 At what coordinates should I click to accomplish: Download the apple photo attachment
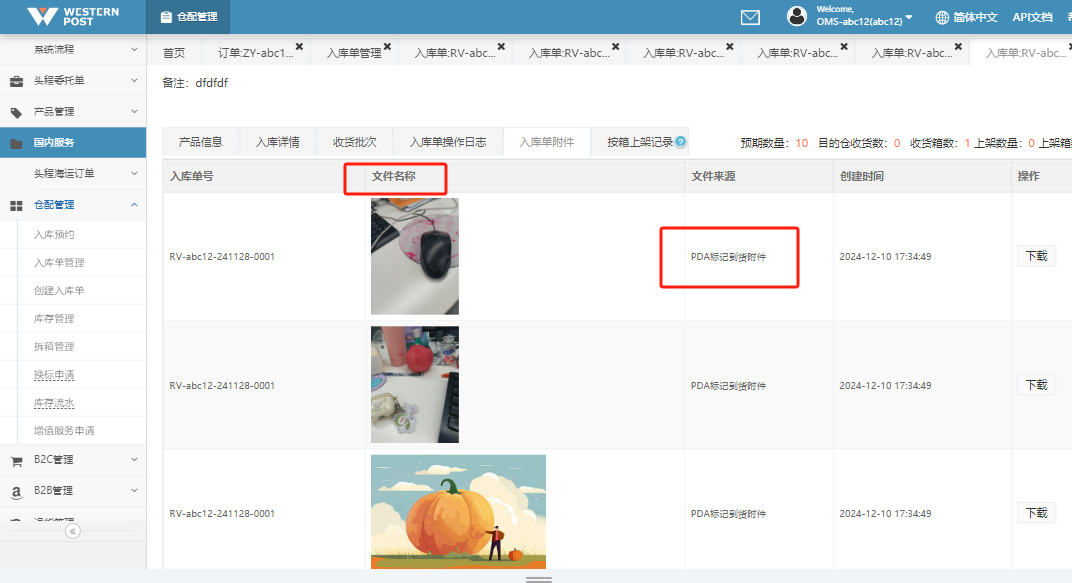click(1036, 385)
